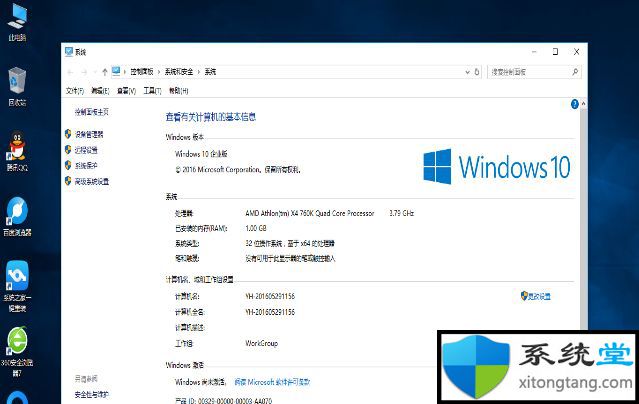
Task: Navigate back with the Back arrow
Action: click(x=70, y=72)
